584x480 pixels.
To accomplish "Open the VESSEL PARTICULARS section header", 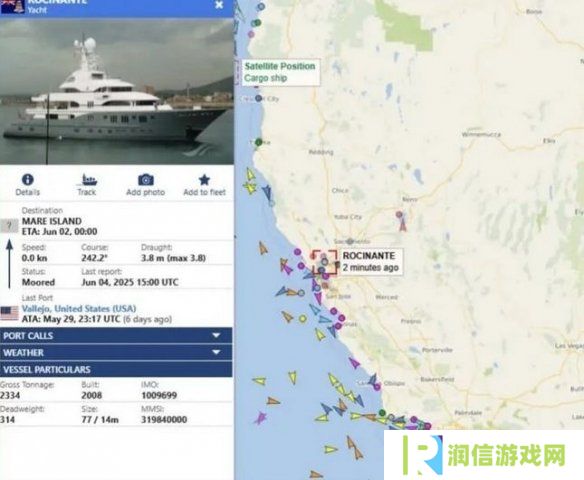I will coord(116,369).
